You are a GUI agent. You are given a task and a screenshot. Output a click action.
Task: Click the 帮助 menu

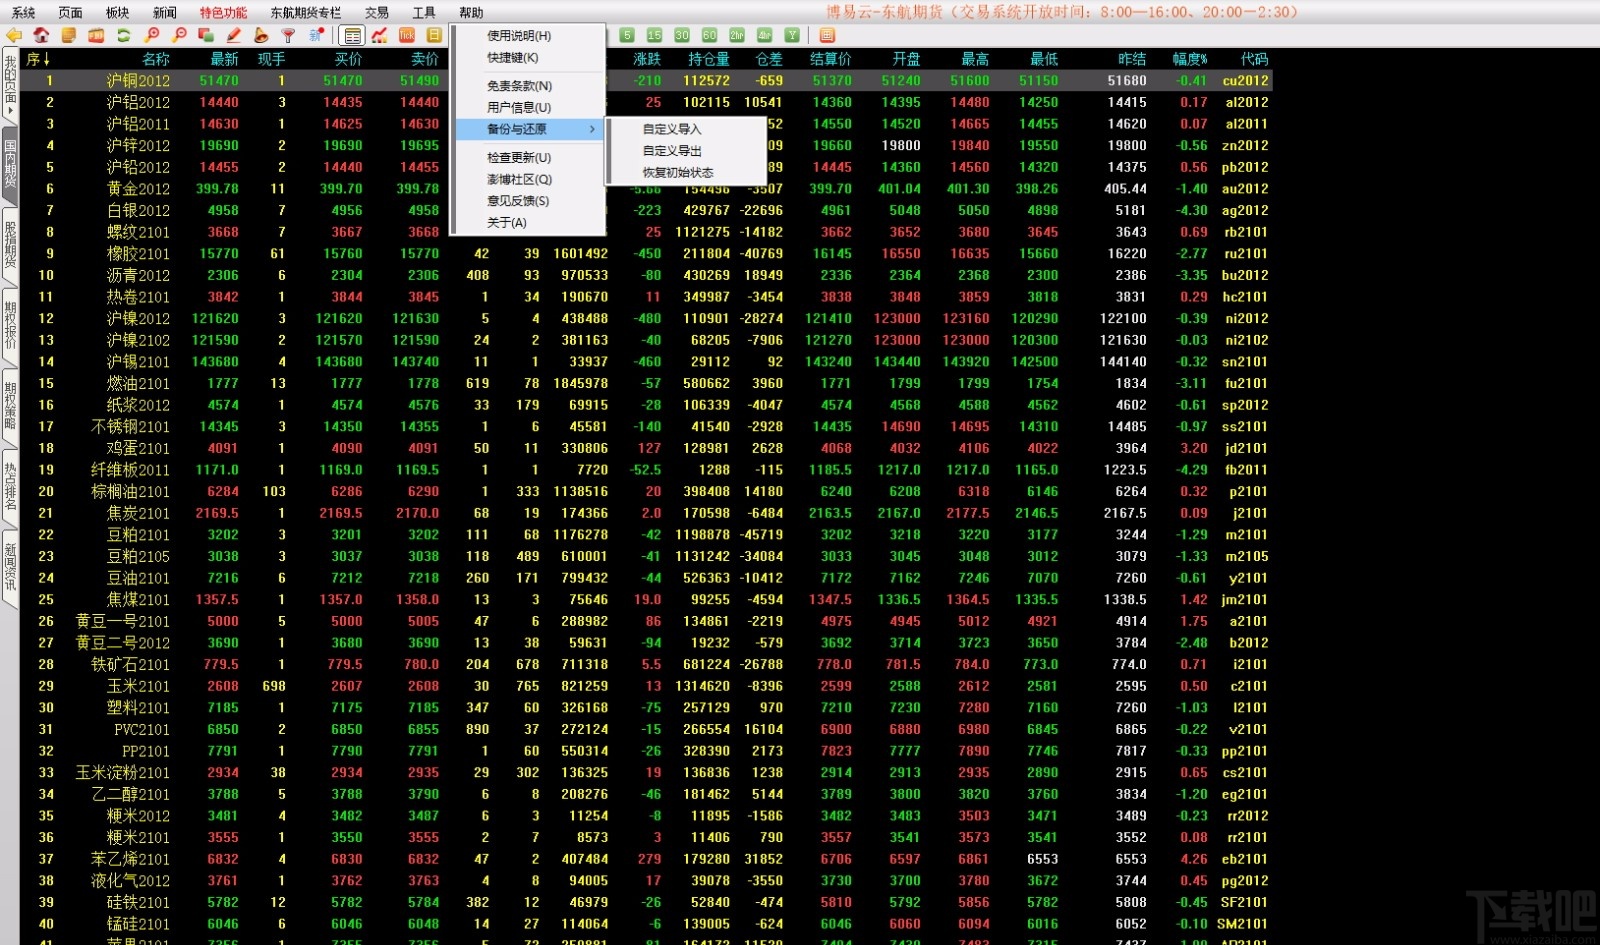(471, 13)
